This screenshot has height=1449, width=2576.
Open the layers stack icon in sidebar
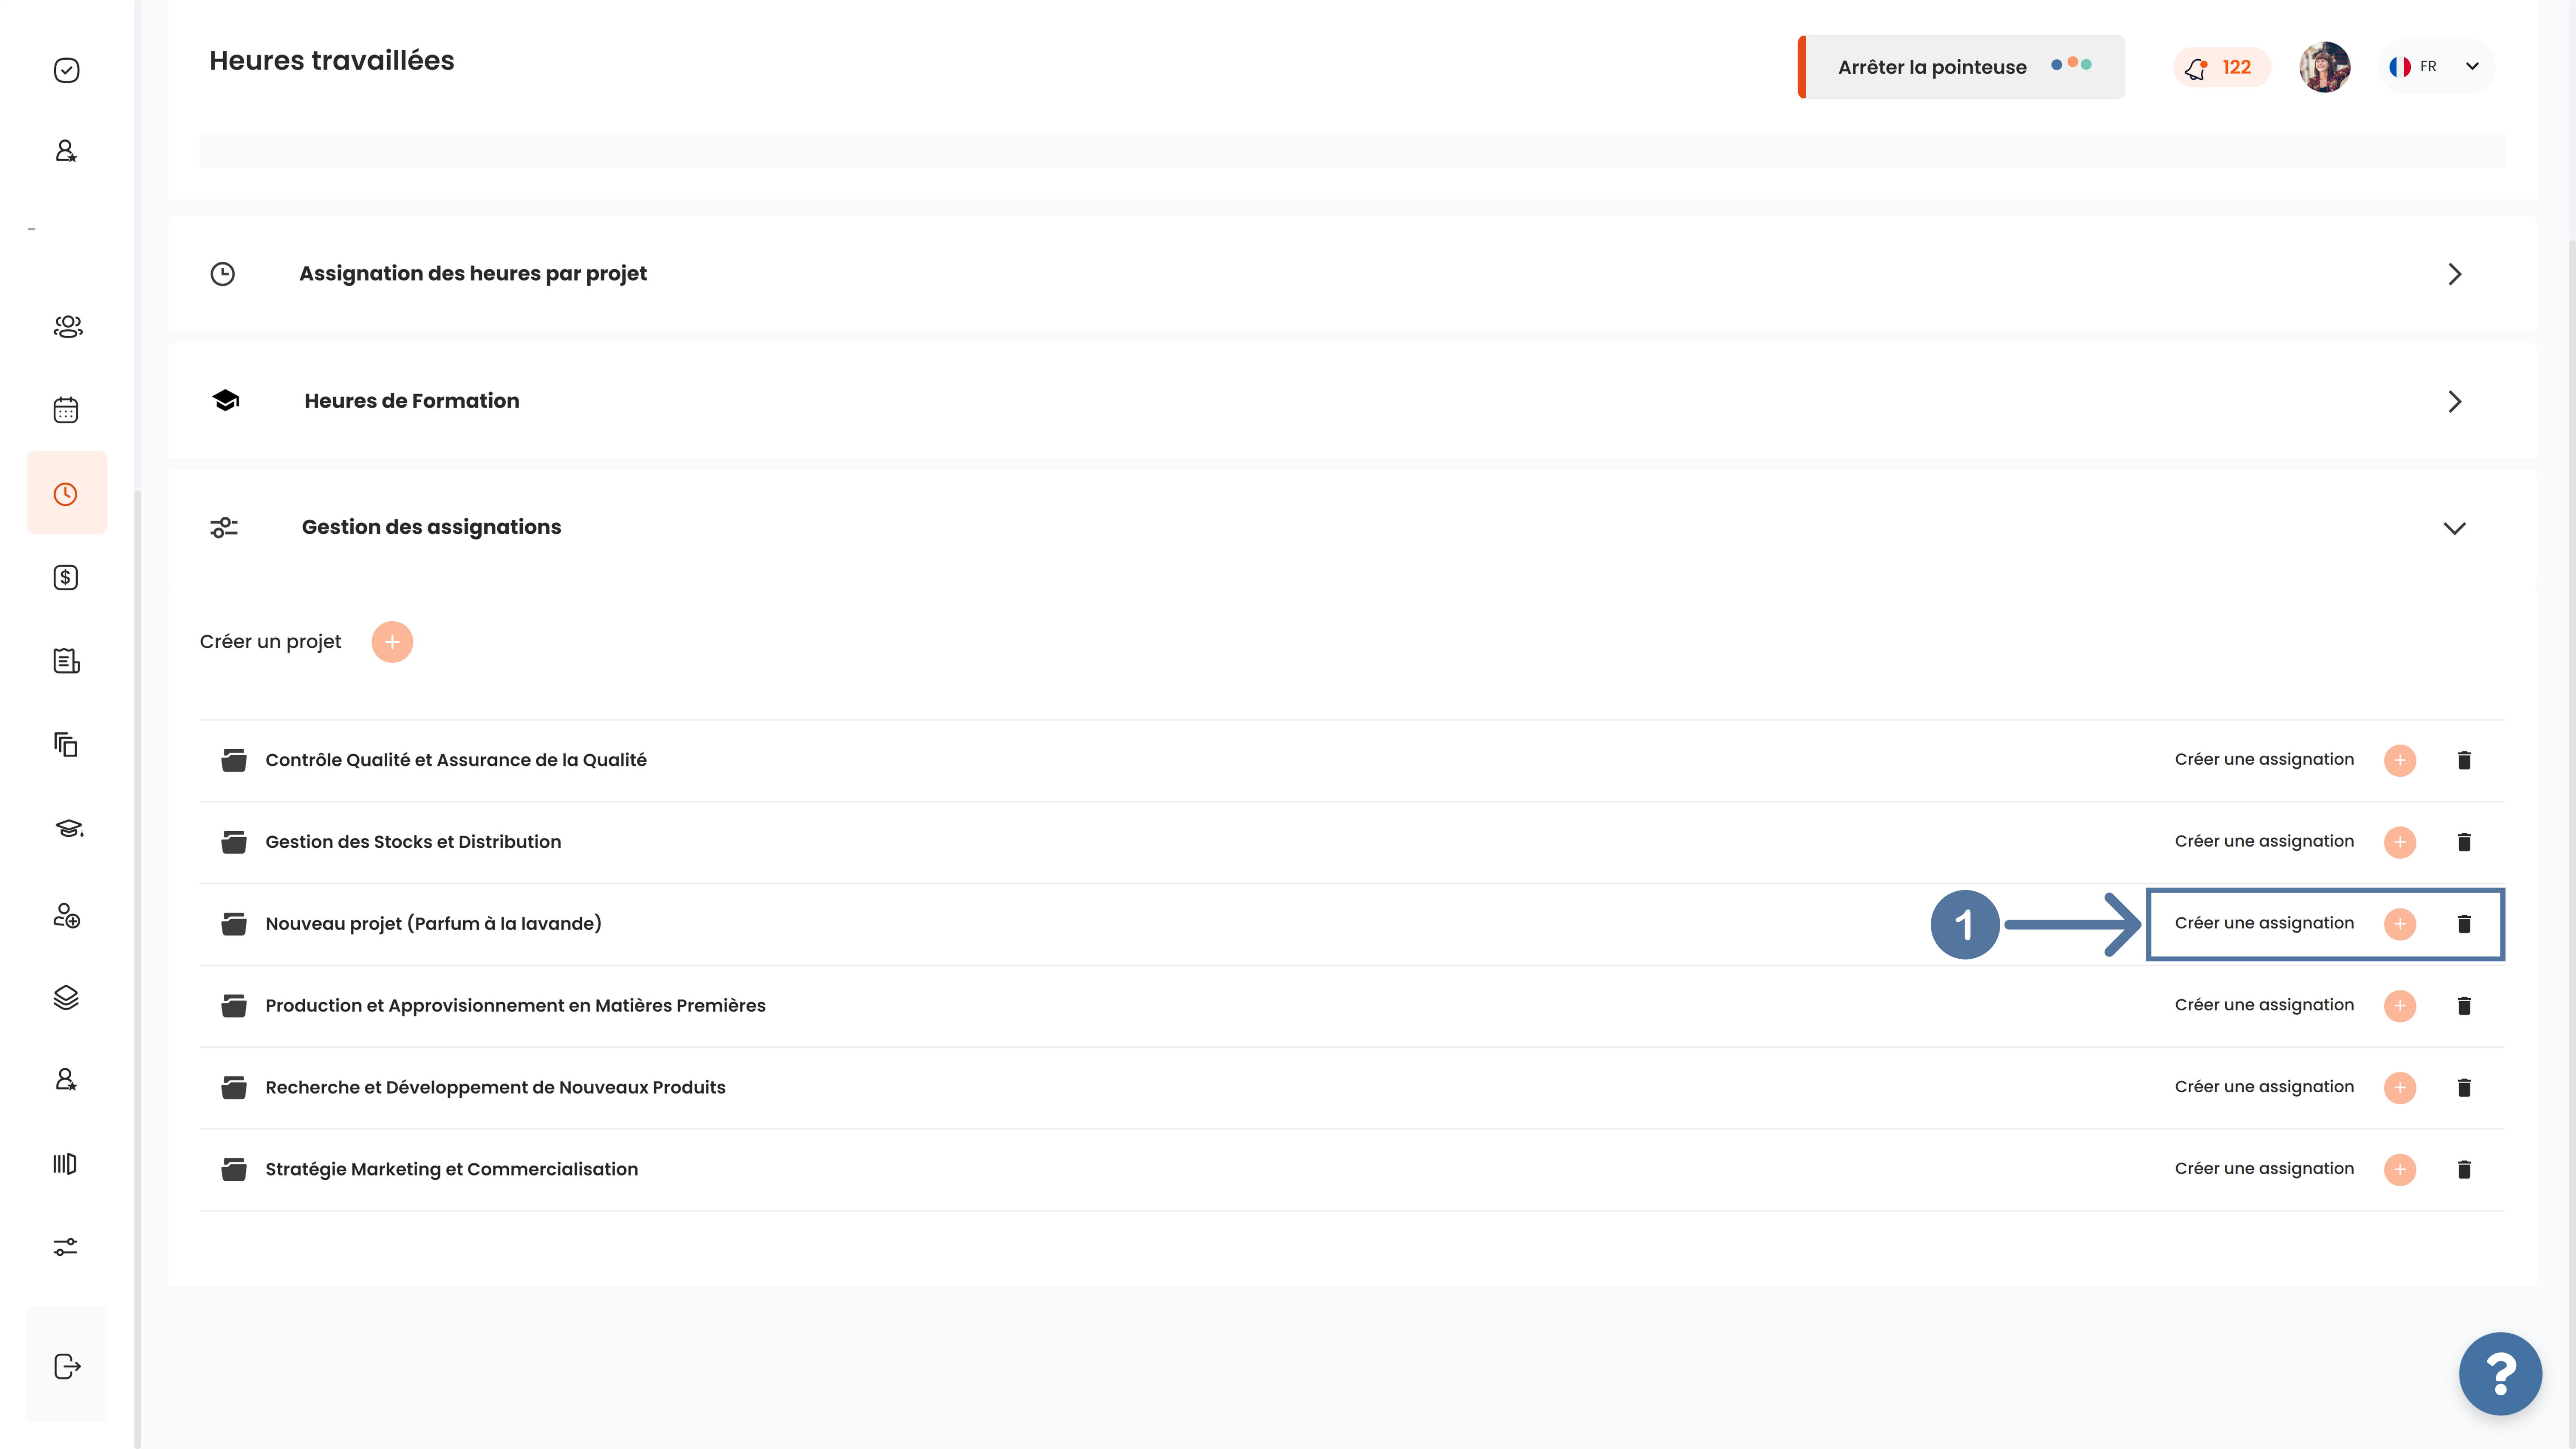tap(66, 997)
